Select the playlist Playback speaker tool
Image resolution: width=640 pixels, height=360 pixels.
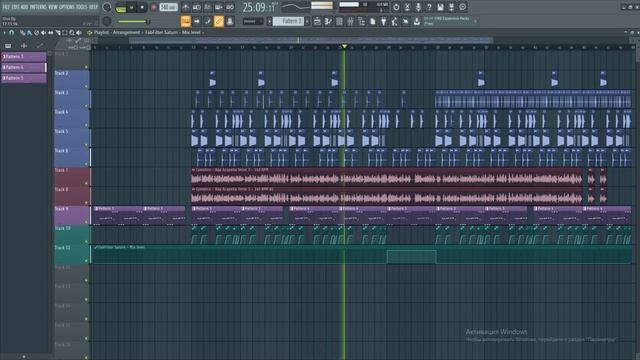pyautogui.click(x=79, y=33)
